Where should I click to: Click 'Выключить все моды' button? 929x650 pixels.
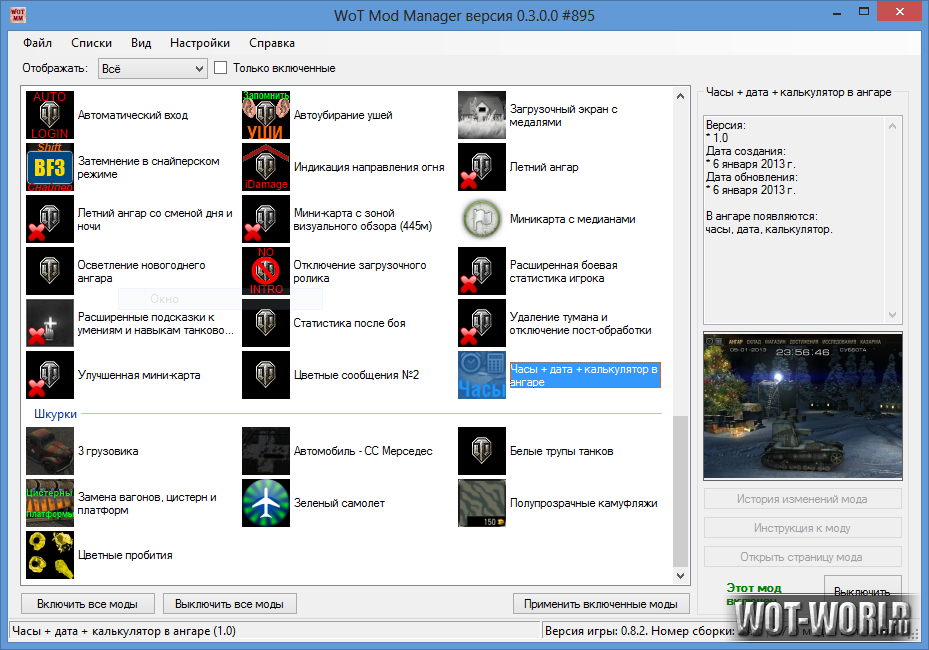[x=229, y=604]
